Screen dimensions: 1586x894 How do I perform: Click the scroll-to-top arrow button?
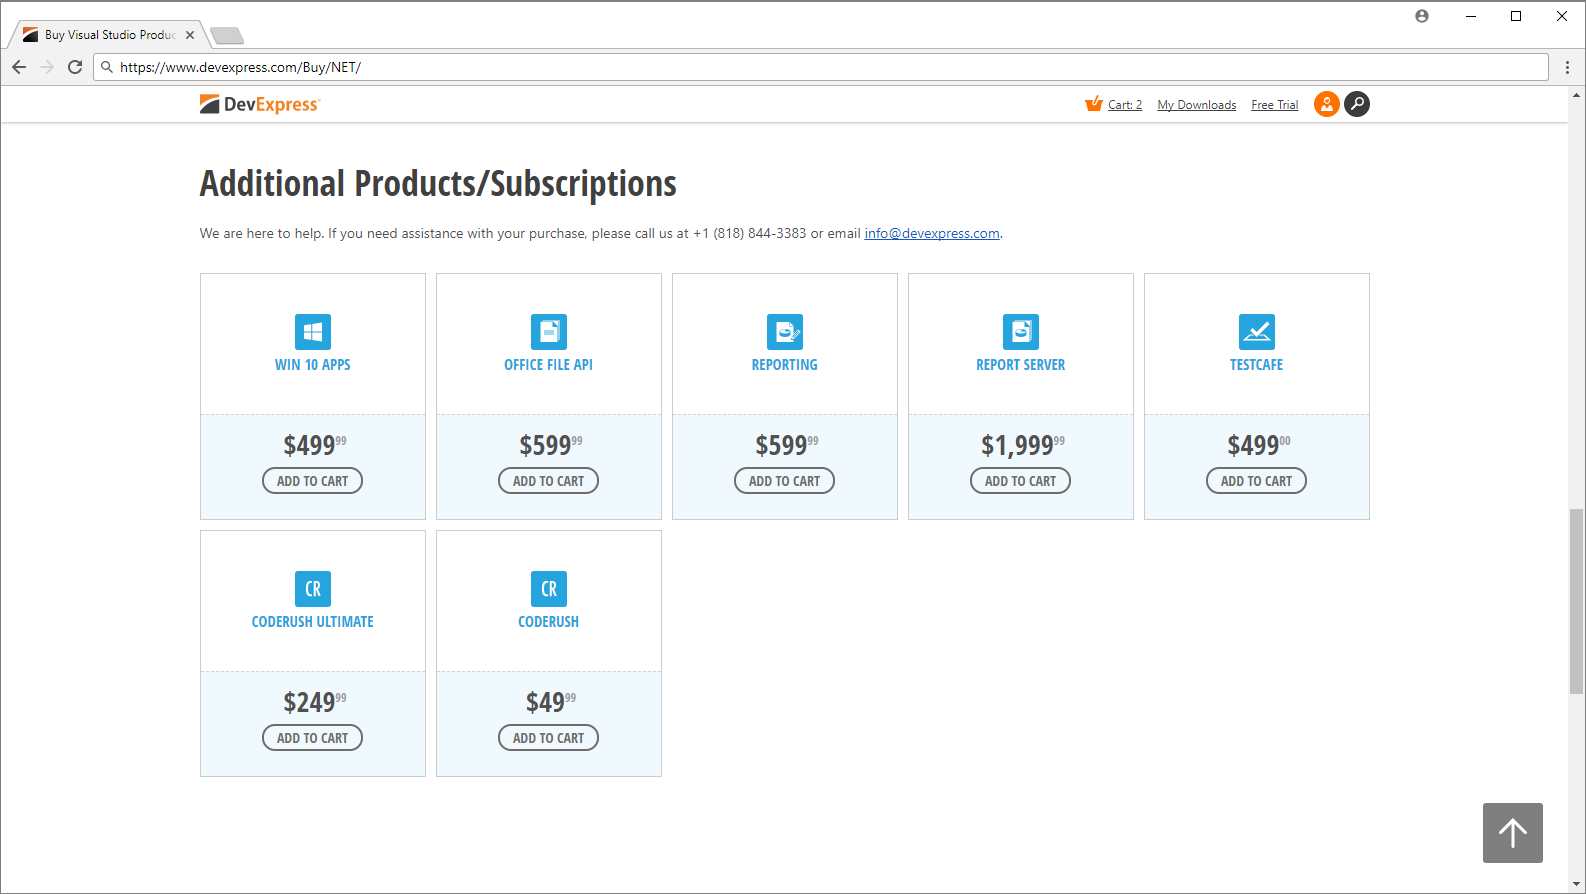click(x=1512, y=832)
